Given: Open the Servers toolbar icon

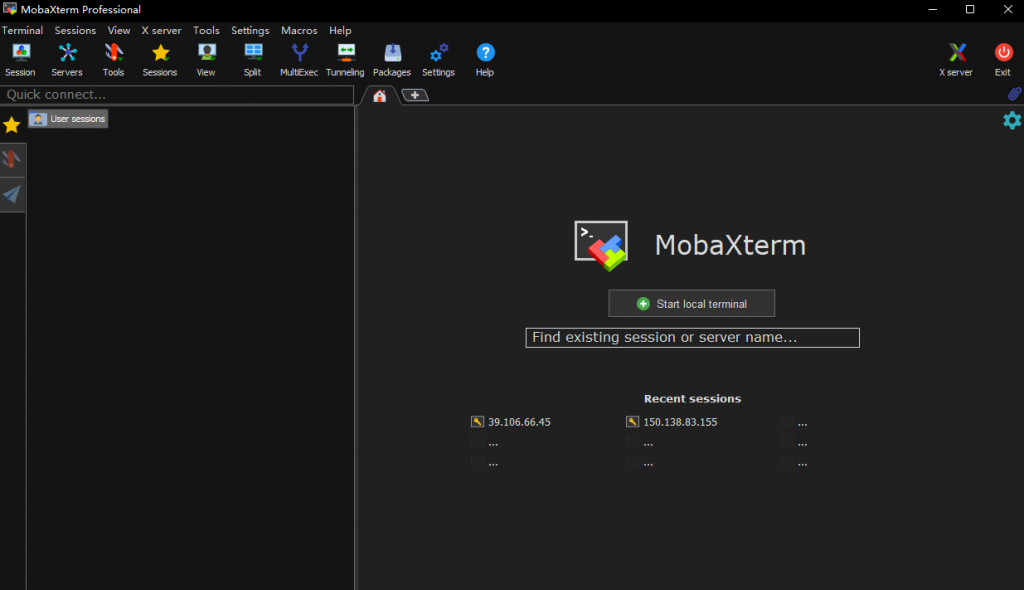Looking at the screenshot, I should (x=67, y=59).
